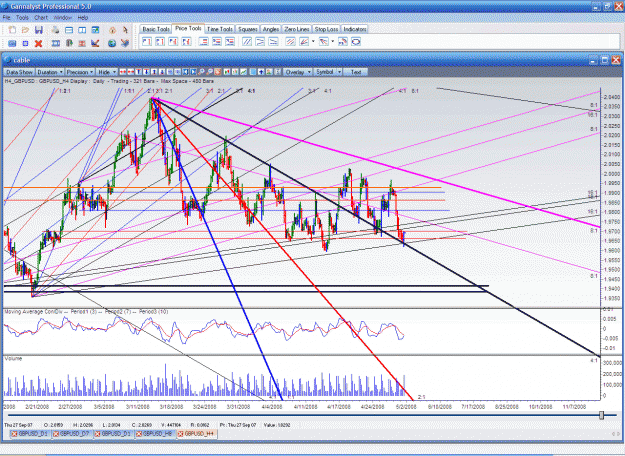
Task: Expand the arrow beside the second fan tool
Action: pyautogui.click(x=333, y=41)
